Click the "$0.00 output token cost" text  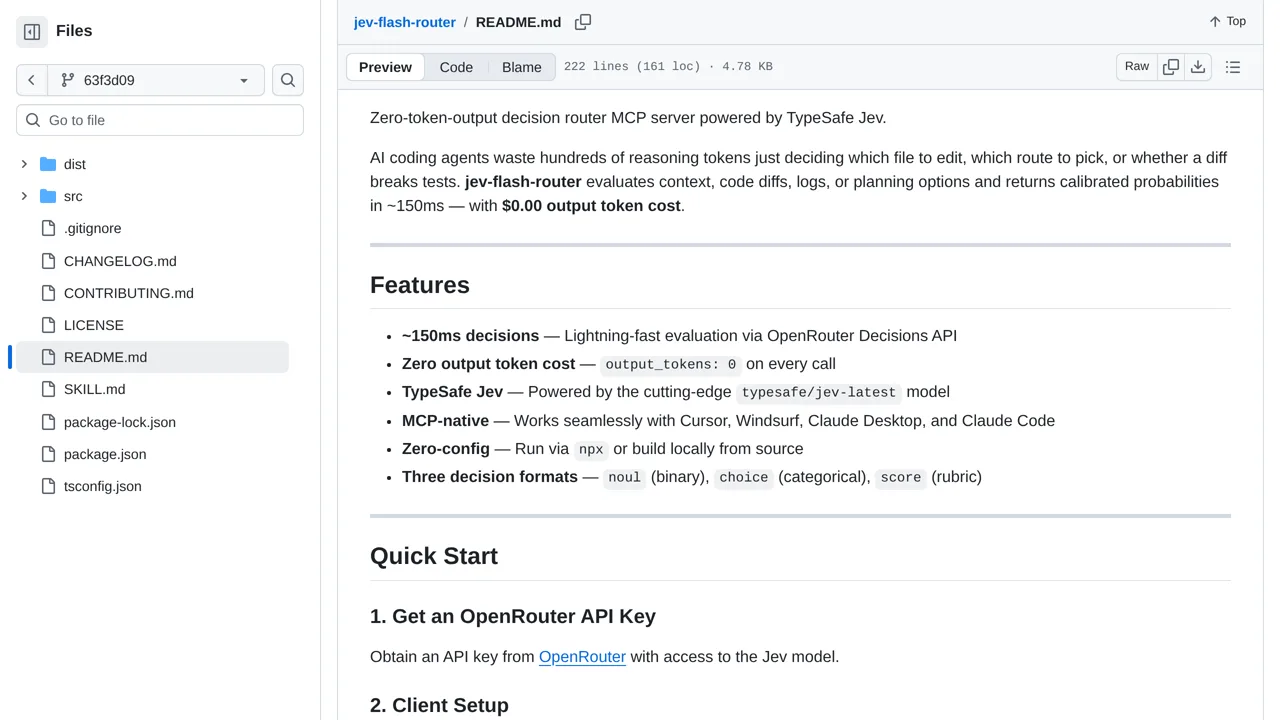click(x=591, y=205)
